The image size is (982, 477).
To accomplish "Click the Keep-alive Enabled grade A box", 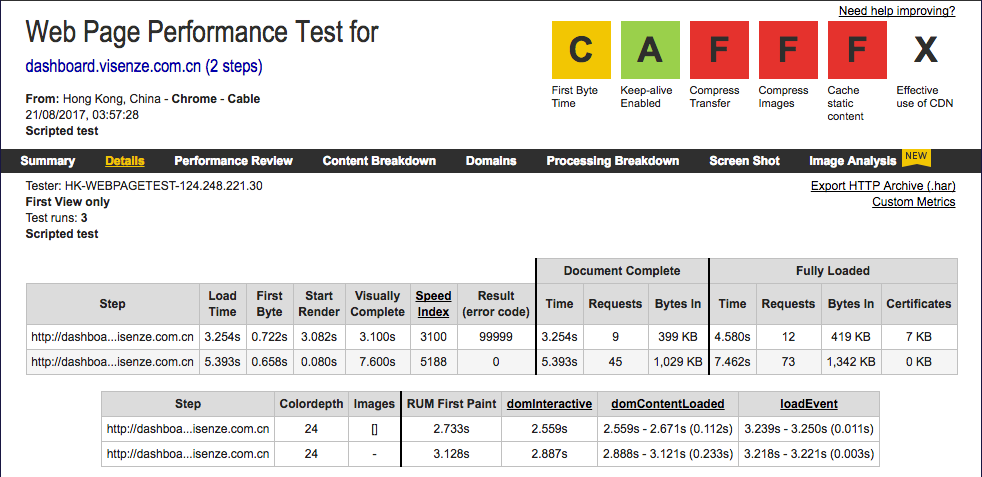I will pos(650,50).
